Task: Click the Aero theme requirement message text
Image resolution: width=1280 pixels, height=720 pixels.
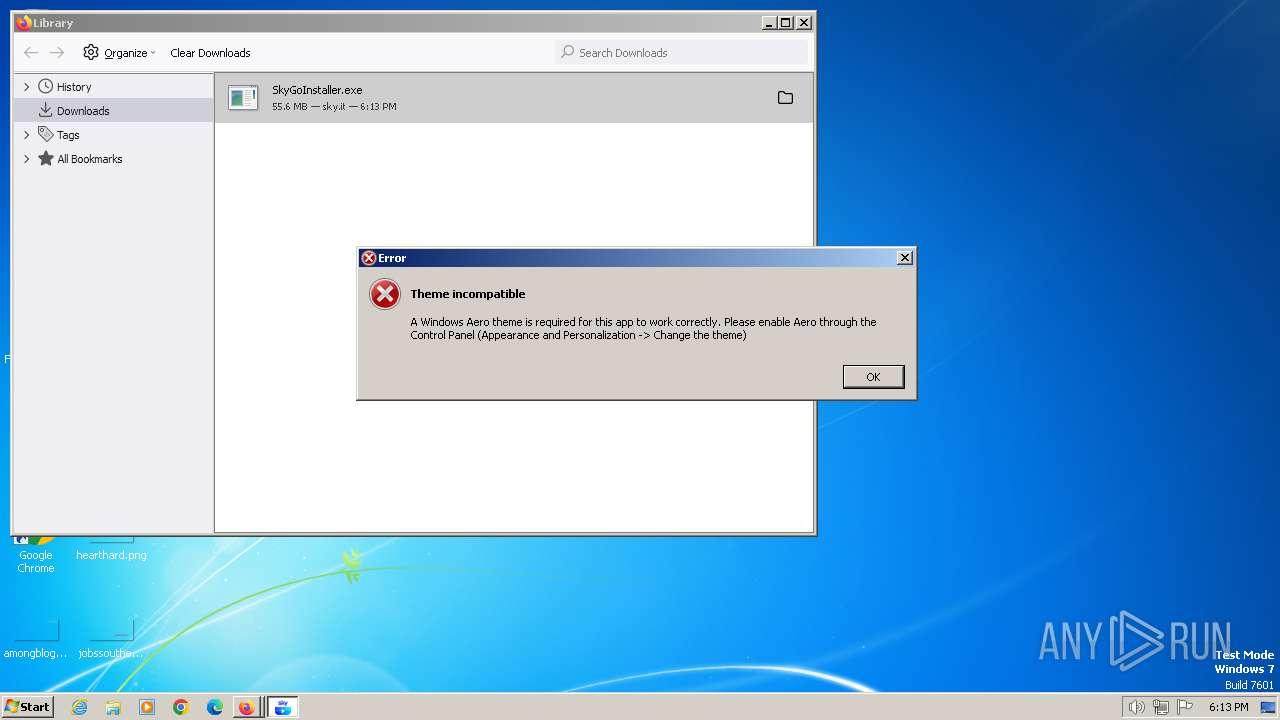Action: [643, 329]
